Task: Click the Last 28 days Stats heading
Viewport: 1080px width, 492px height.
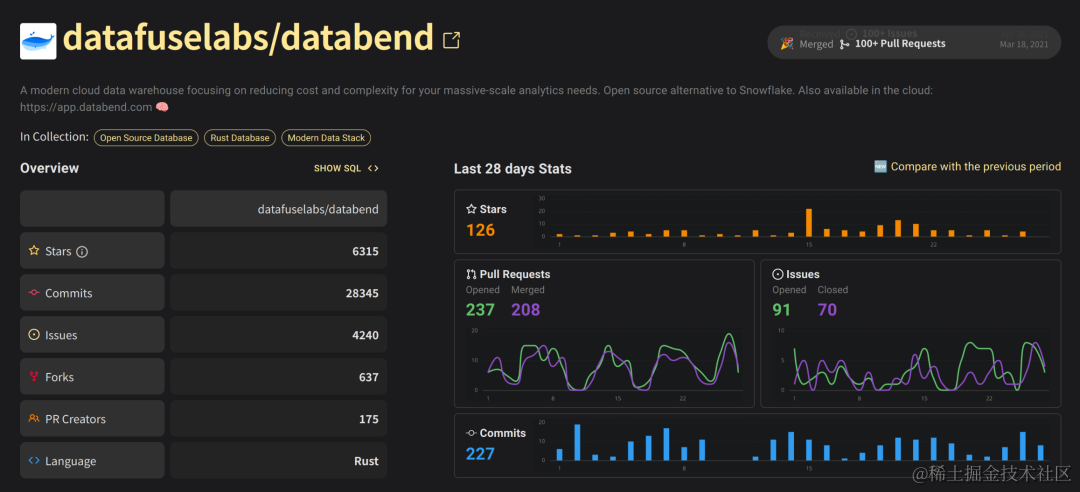Action: (512, 169)
